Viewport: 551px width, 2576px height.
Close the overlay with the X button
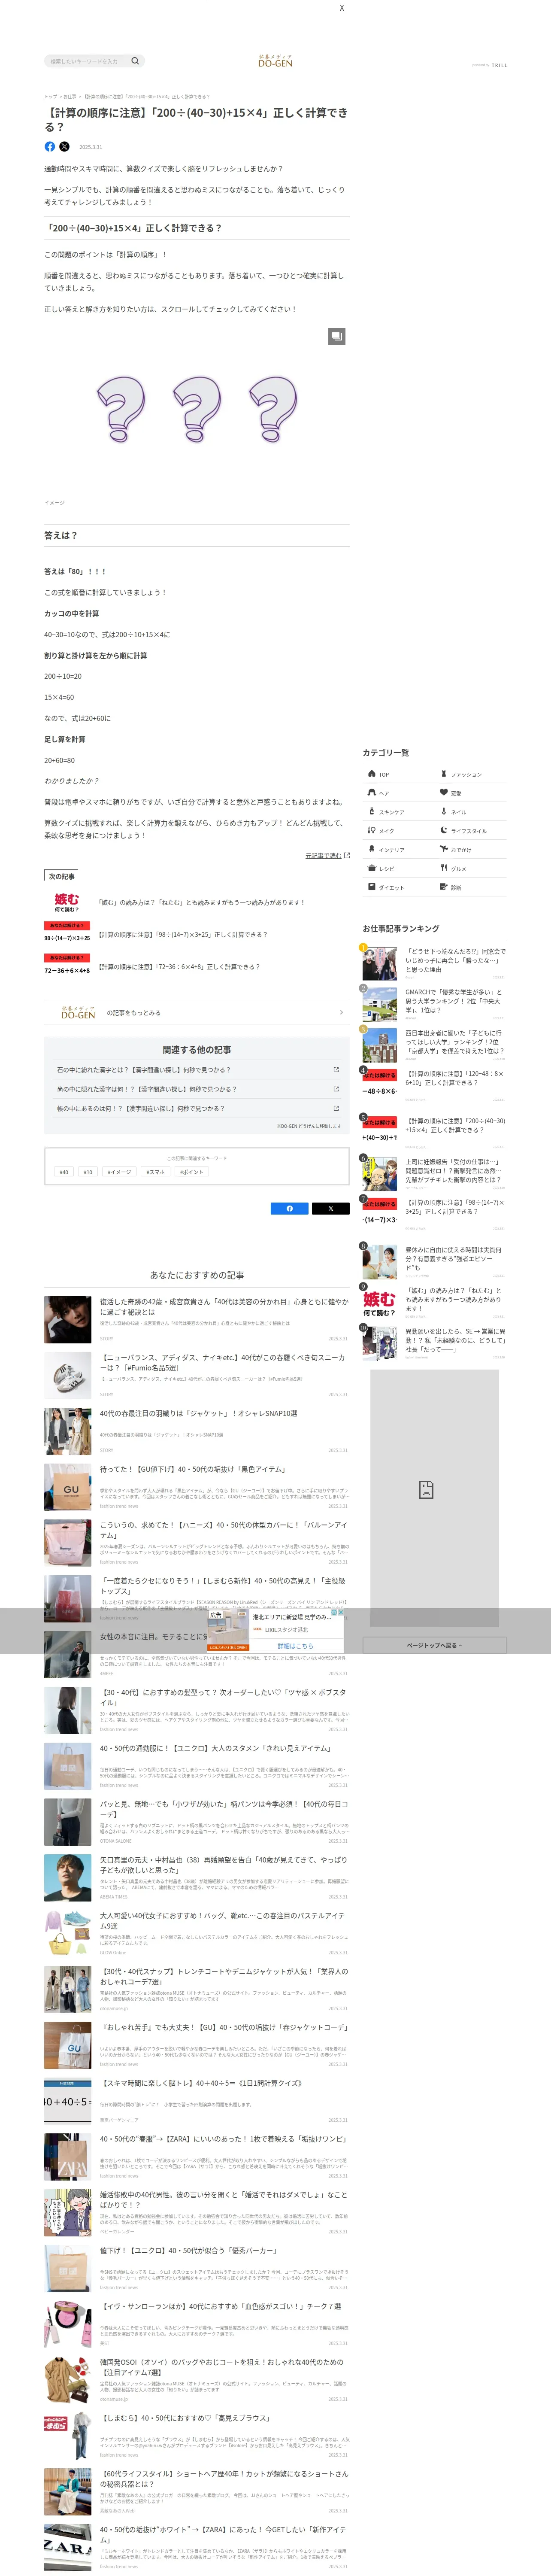(341, 8)
